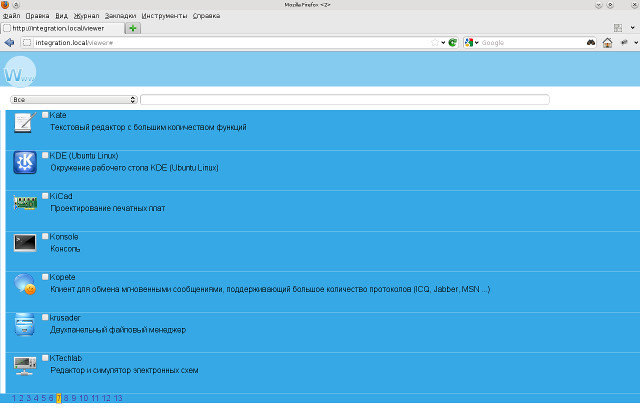Go to page 3 of the list
Image resolution: width=640 pixels, height=411 pixels.
[x=29, y=398]
